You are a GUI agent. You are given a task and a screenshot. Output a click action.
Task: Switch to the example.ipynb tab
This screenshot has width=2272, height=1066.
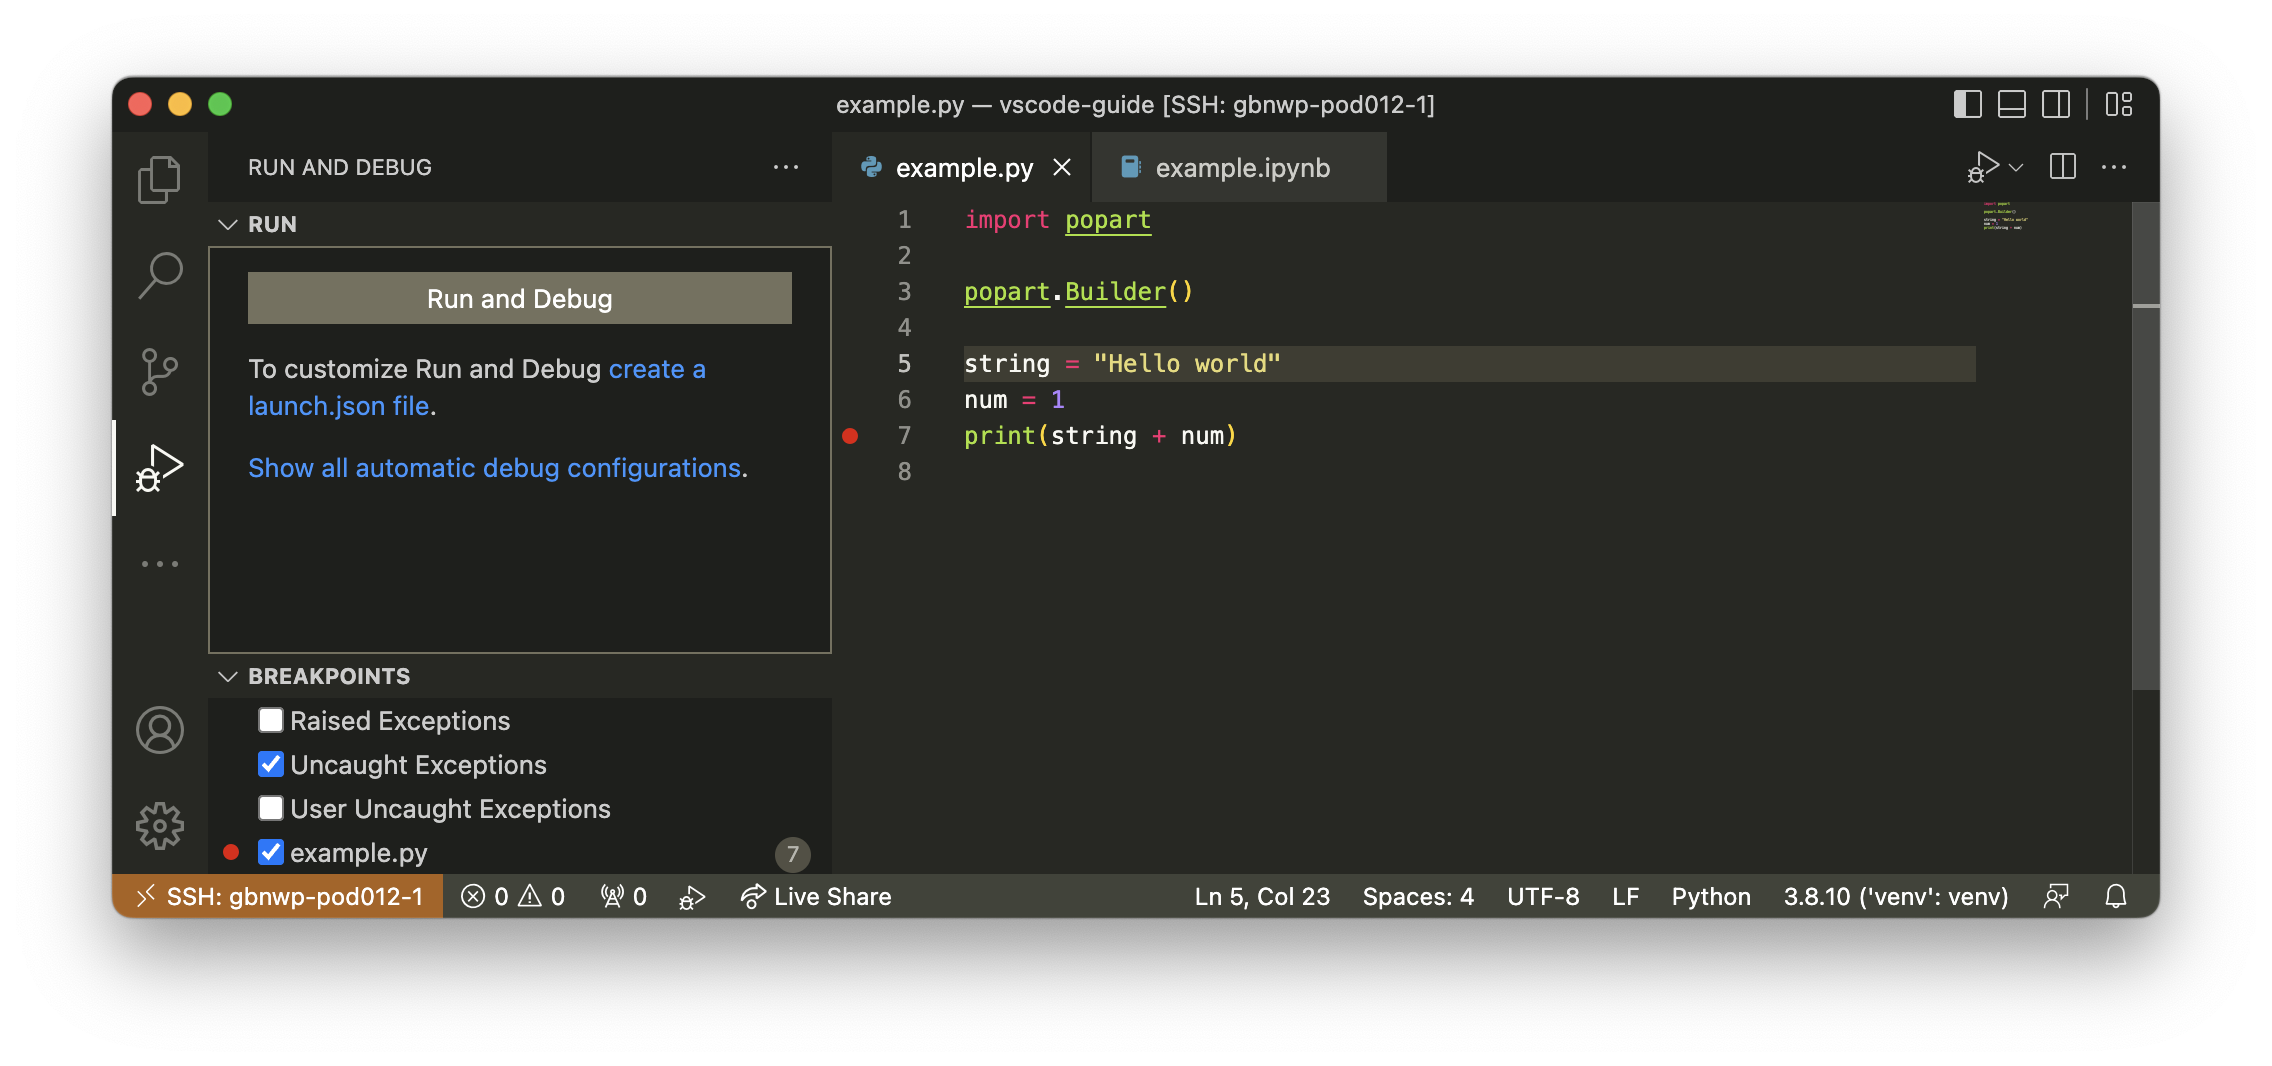point(1242,167)
